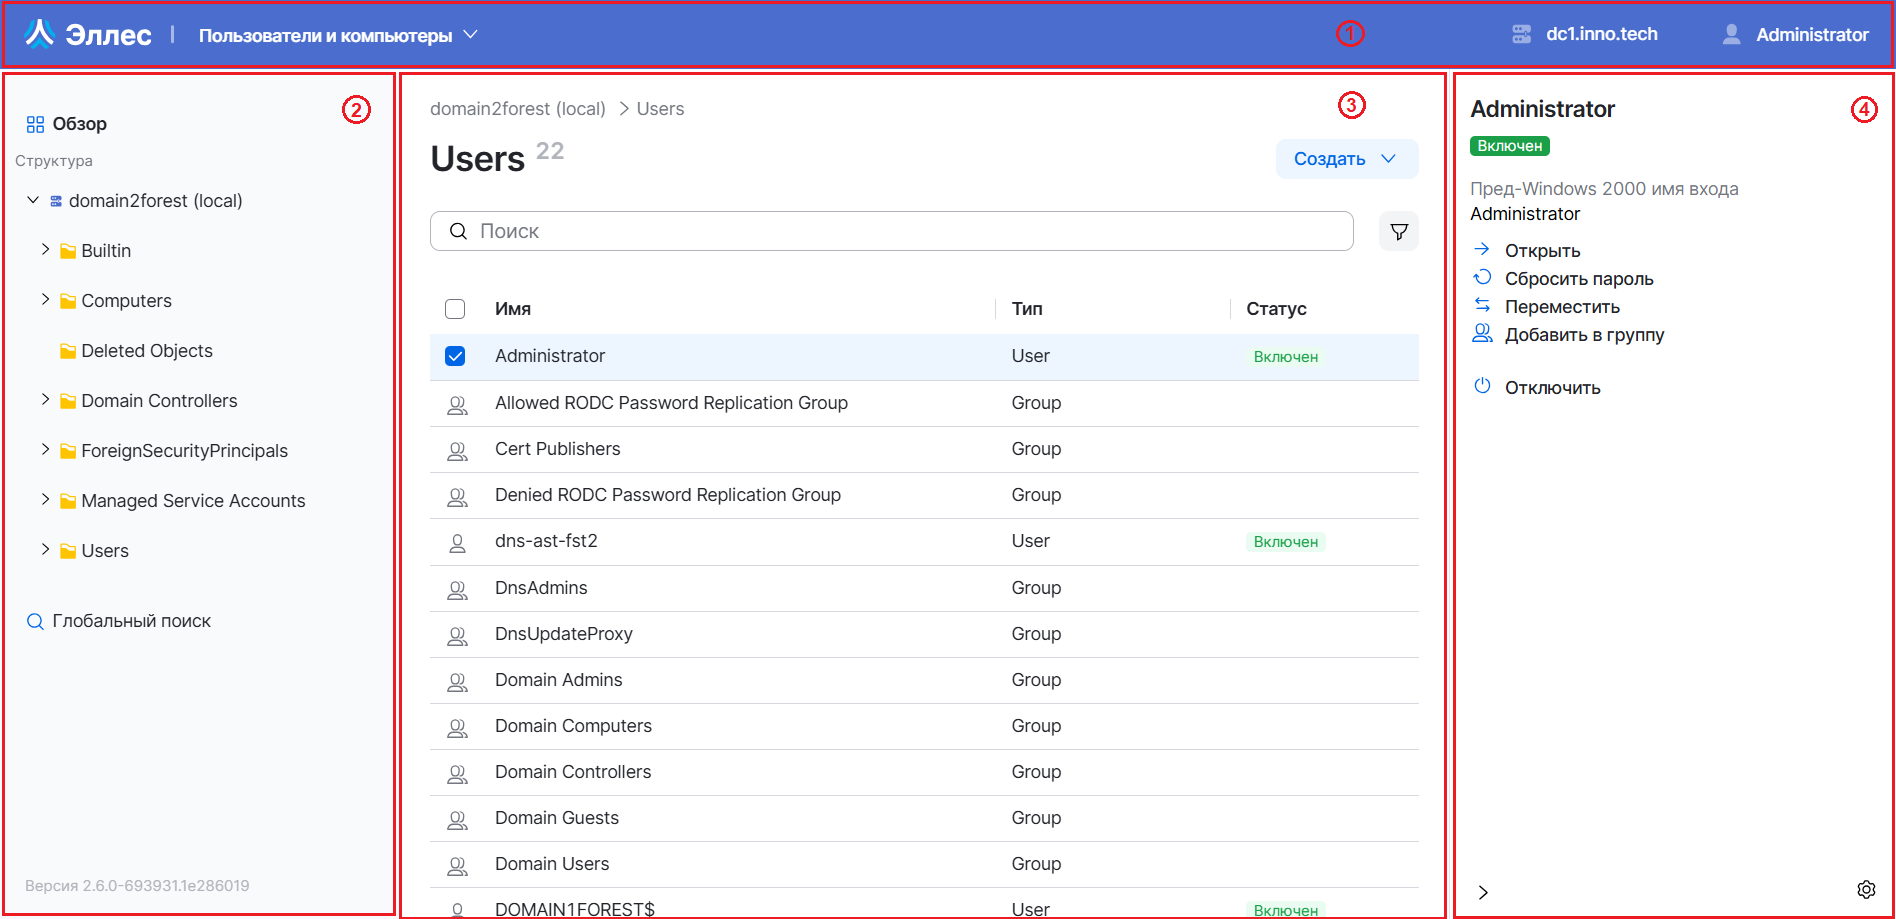Viewport: 1896px width, 919px height.
Task: Open the Создать dropdown
Action: tap(1346, 158)
